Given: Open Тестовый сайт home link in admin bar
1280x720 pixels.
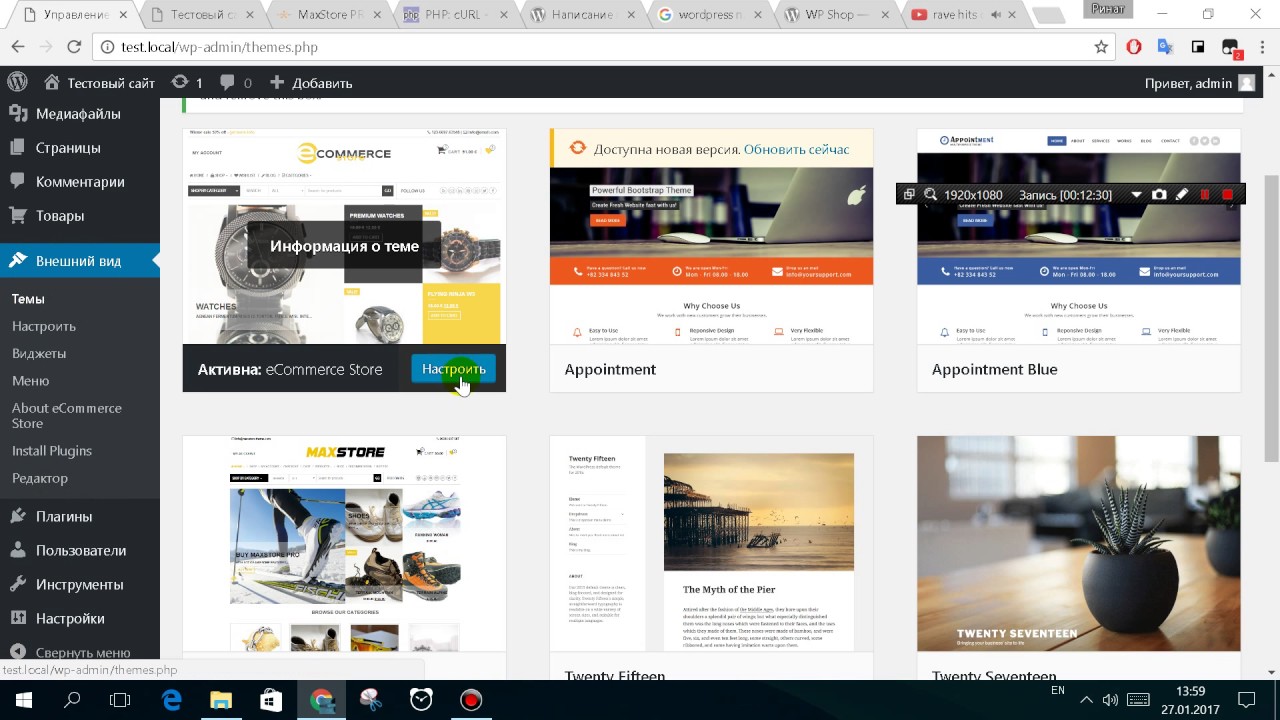Looking at the screenshot, I should pyautogui.click(x=100, y=83).
